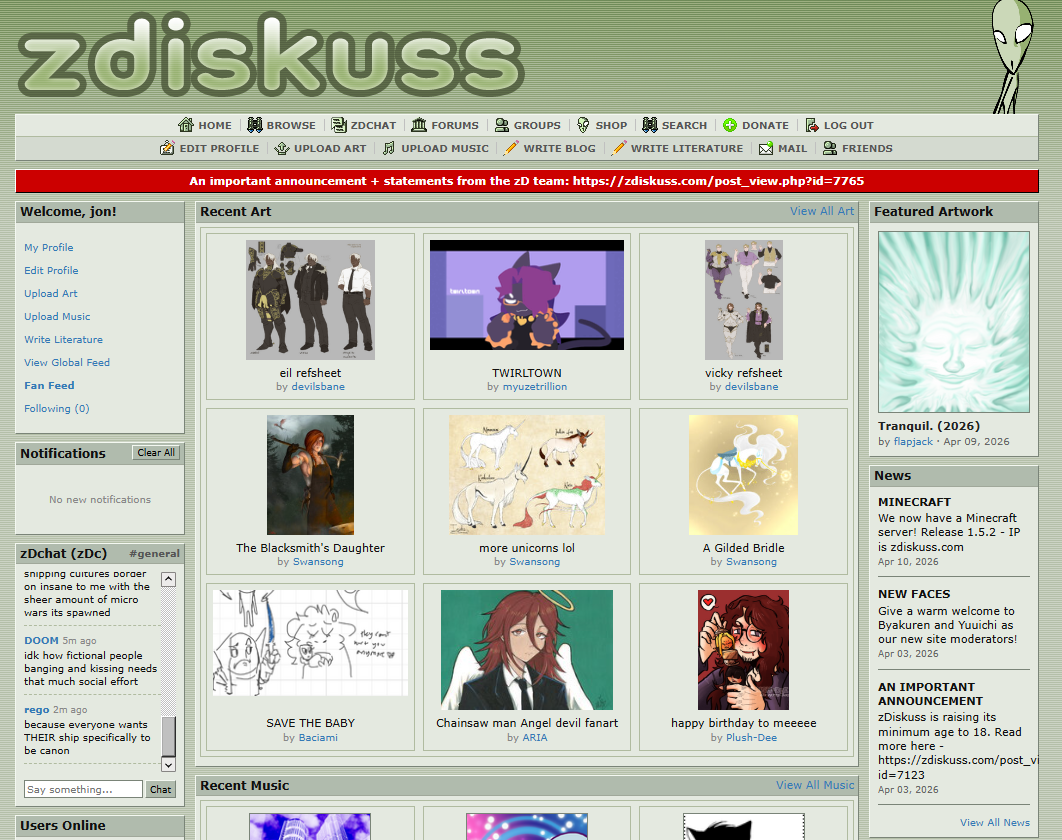Open the View All Art link
The height and width of the screenshot is (840, 1062).
click(x=821, y=211)
